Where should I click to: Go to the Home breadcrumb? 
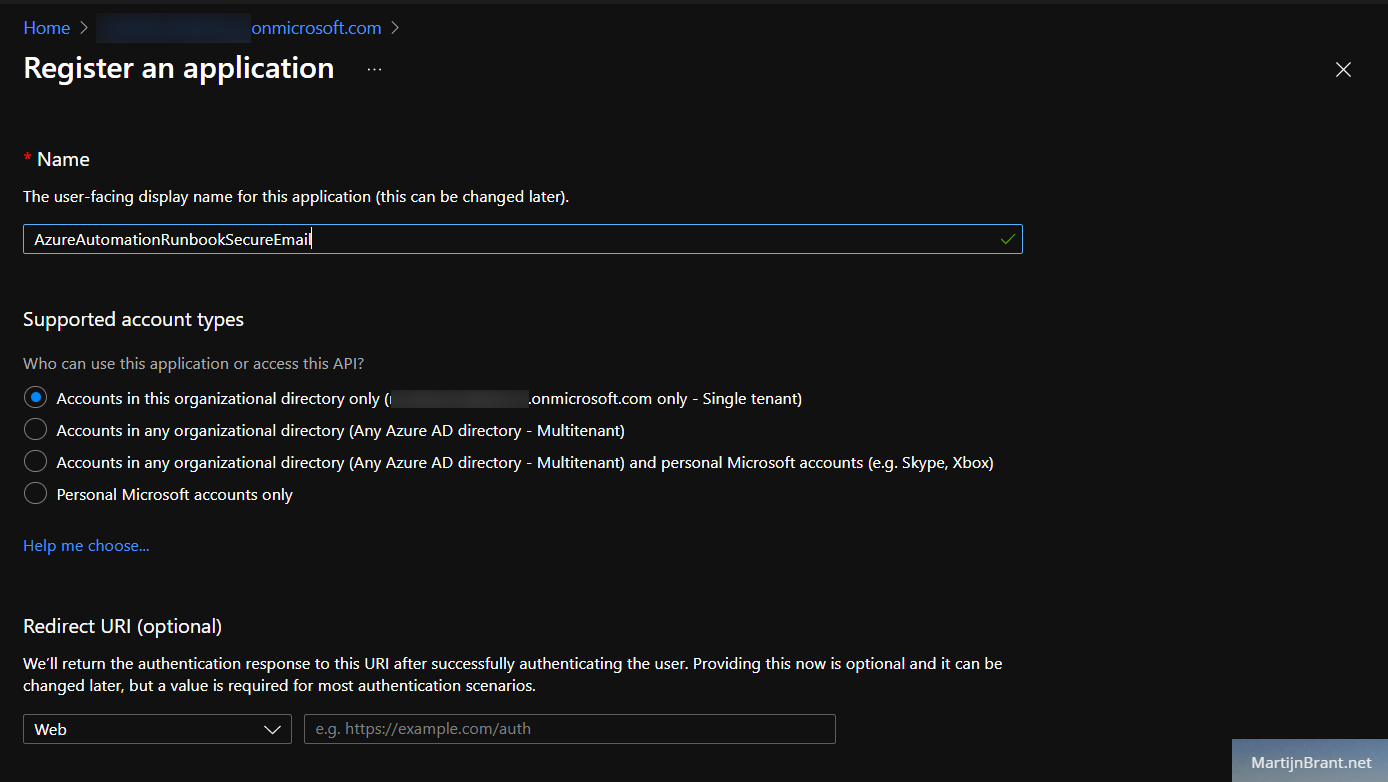pos(47,28)
